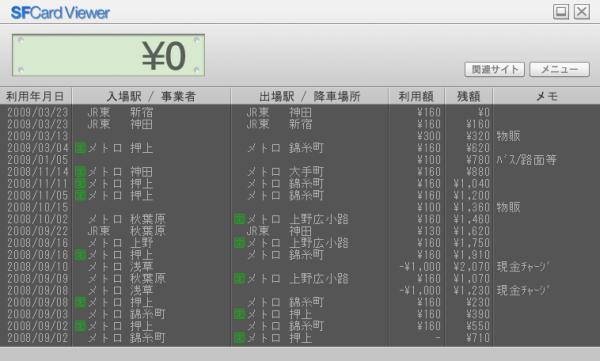Click the -¥1,000 amount on the ¥2,070 balance row
600x361 pixels.
[x=420, y=266]
